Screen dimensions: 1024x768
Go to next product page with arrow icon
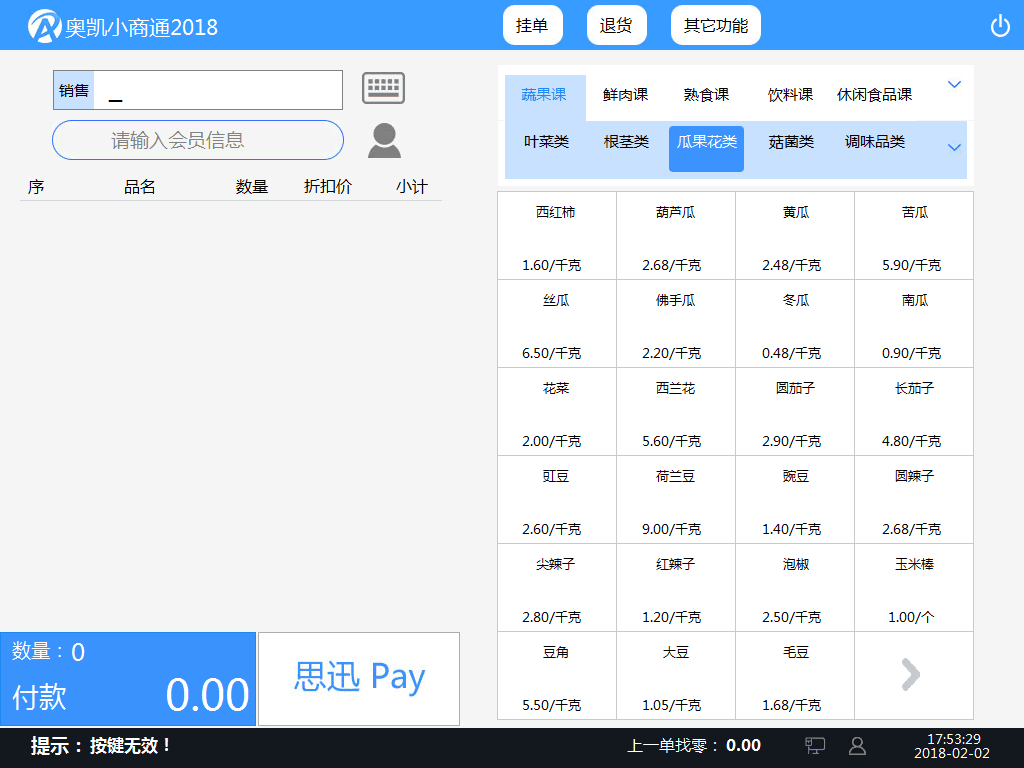coord(910,674)
